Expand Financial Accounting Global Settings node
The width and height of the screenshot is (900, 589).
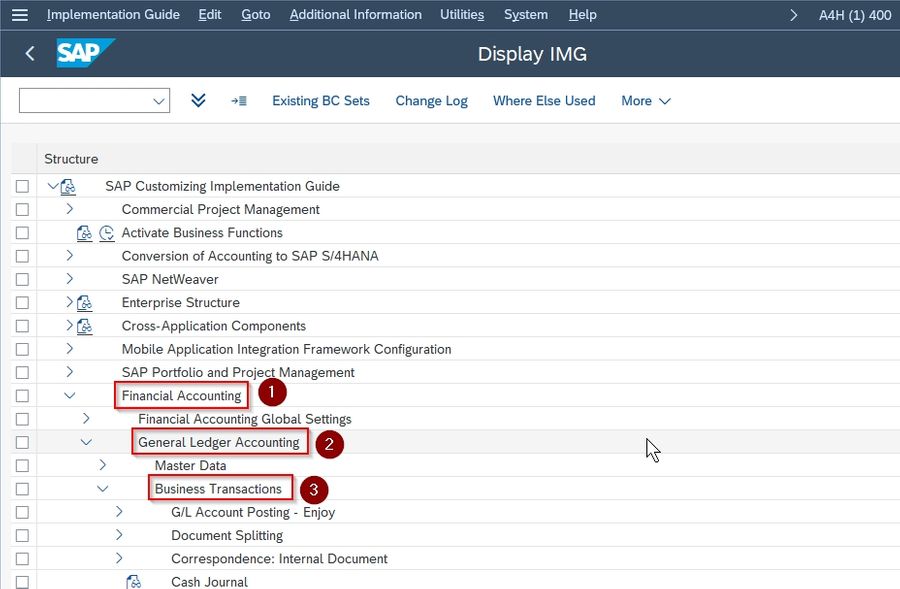(x=86, y=418)
